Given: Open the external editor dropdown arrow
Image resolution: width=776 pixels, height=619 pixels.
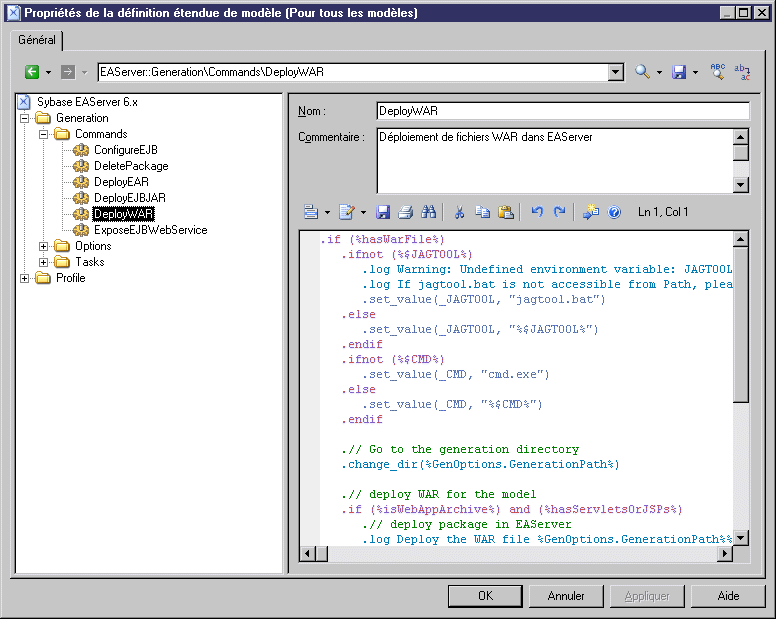Looking at the screenshot, I should (x=363, y=212).
